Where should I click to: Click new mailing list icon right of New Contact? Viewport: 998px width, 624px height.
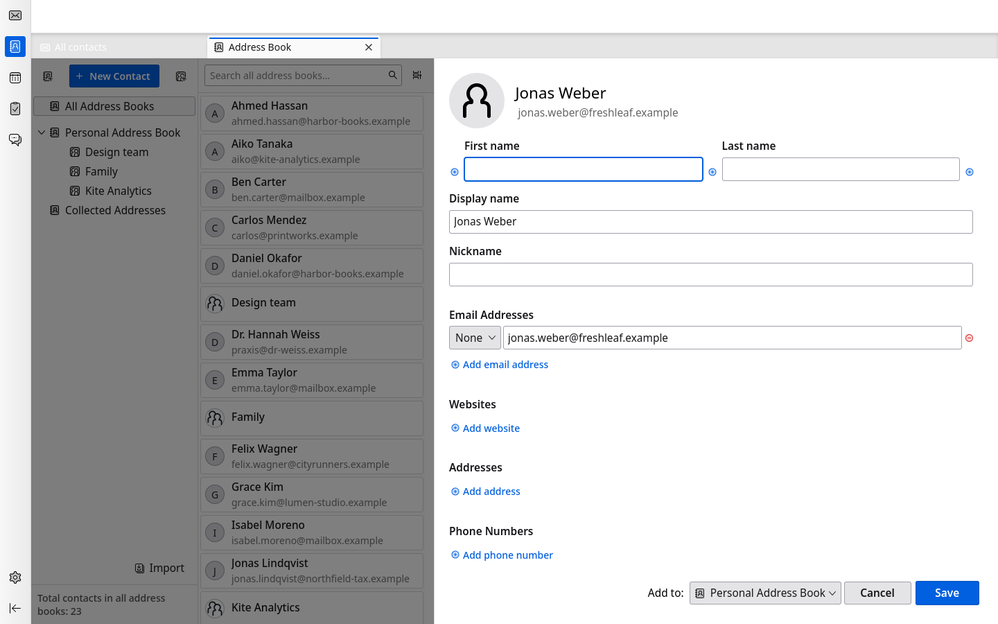pos(181,76)
